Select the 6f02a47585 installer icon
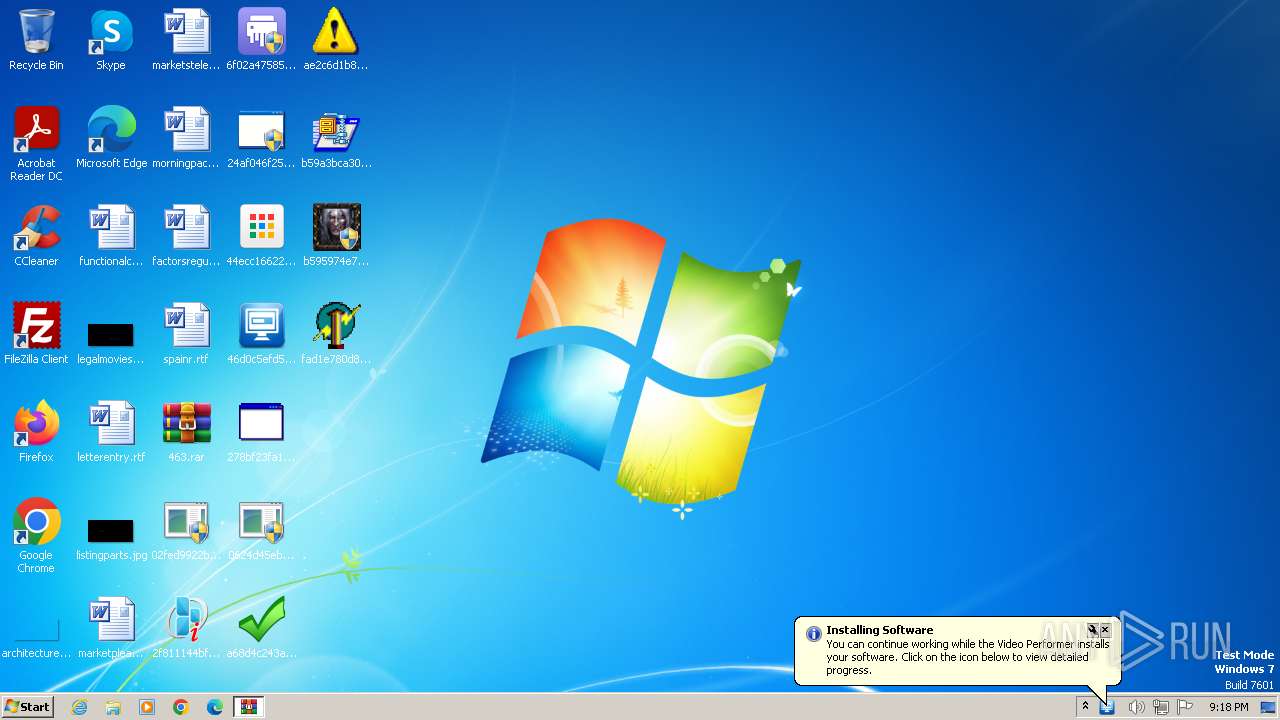Screen dimensions: 1280x720 [261, 40]
